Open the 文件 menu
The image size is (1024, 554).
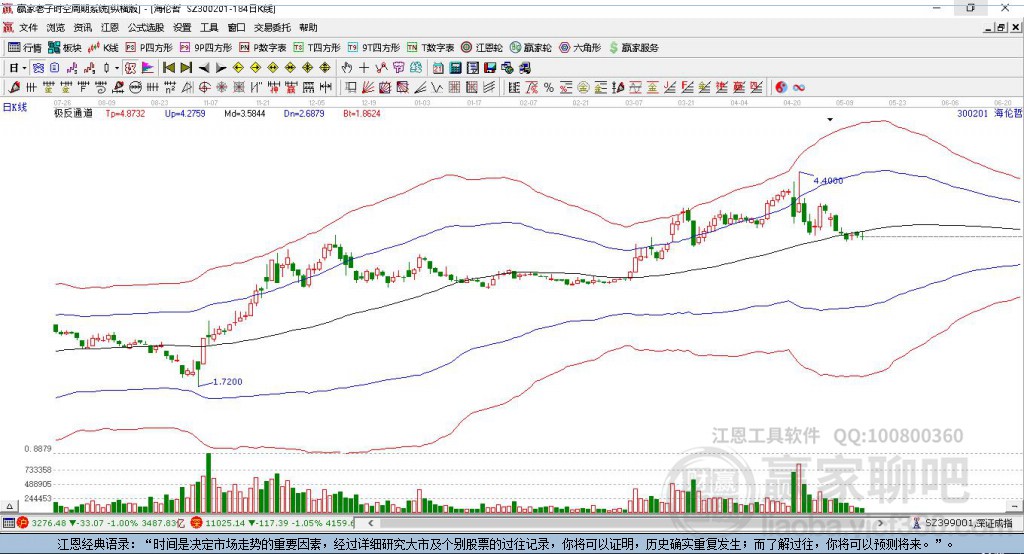click(x=28, y=27)
